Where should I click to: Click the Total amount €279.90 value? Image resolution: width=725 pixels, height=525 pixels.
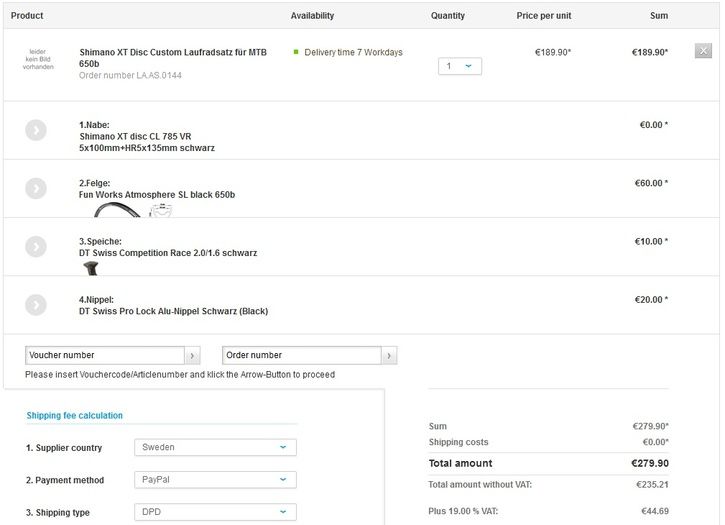point(650,463)
